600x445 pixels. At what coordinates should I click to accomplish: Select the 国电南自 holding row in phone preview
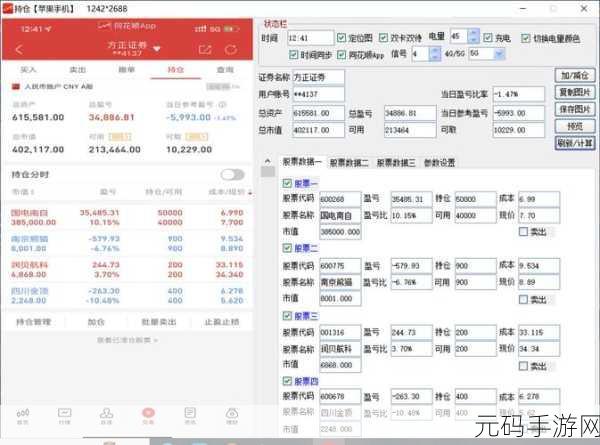coord(127,217)
